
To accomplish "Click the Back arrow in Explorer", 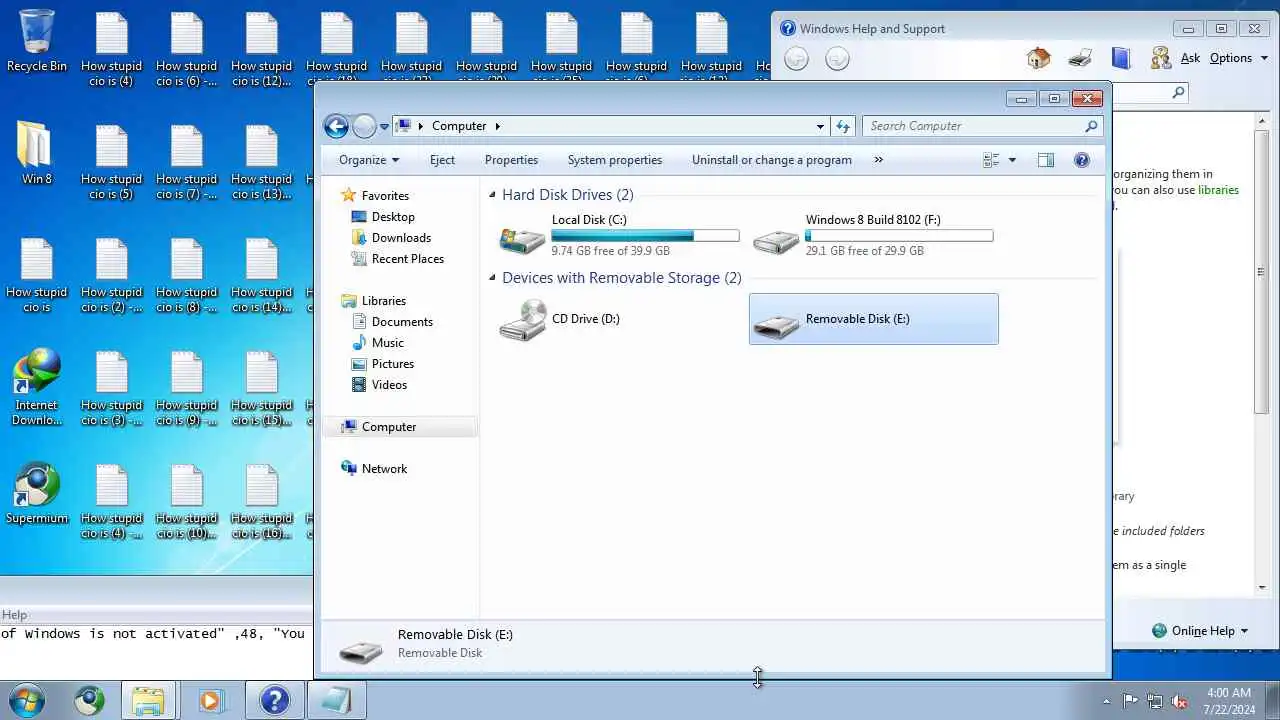I will tap(336, 126).
